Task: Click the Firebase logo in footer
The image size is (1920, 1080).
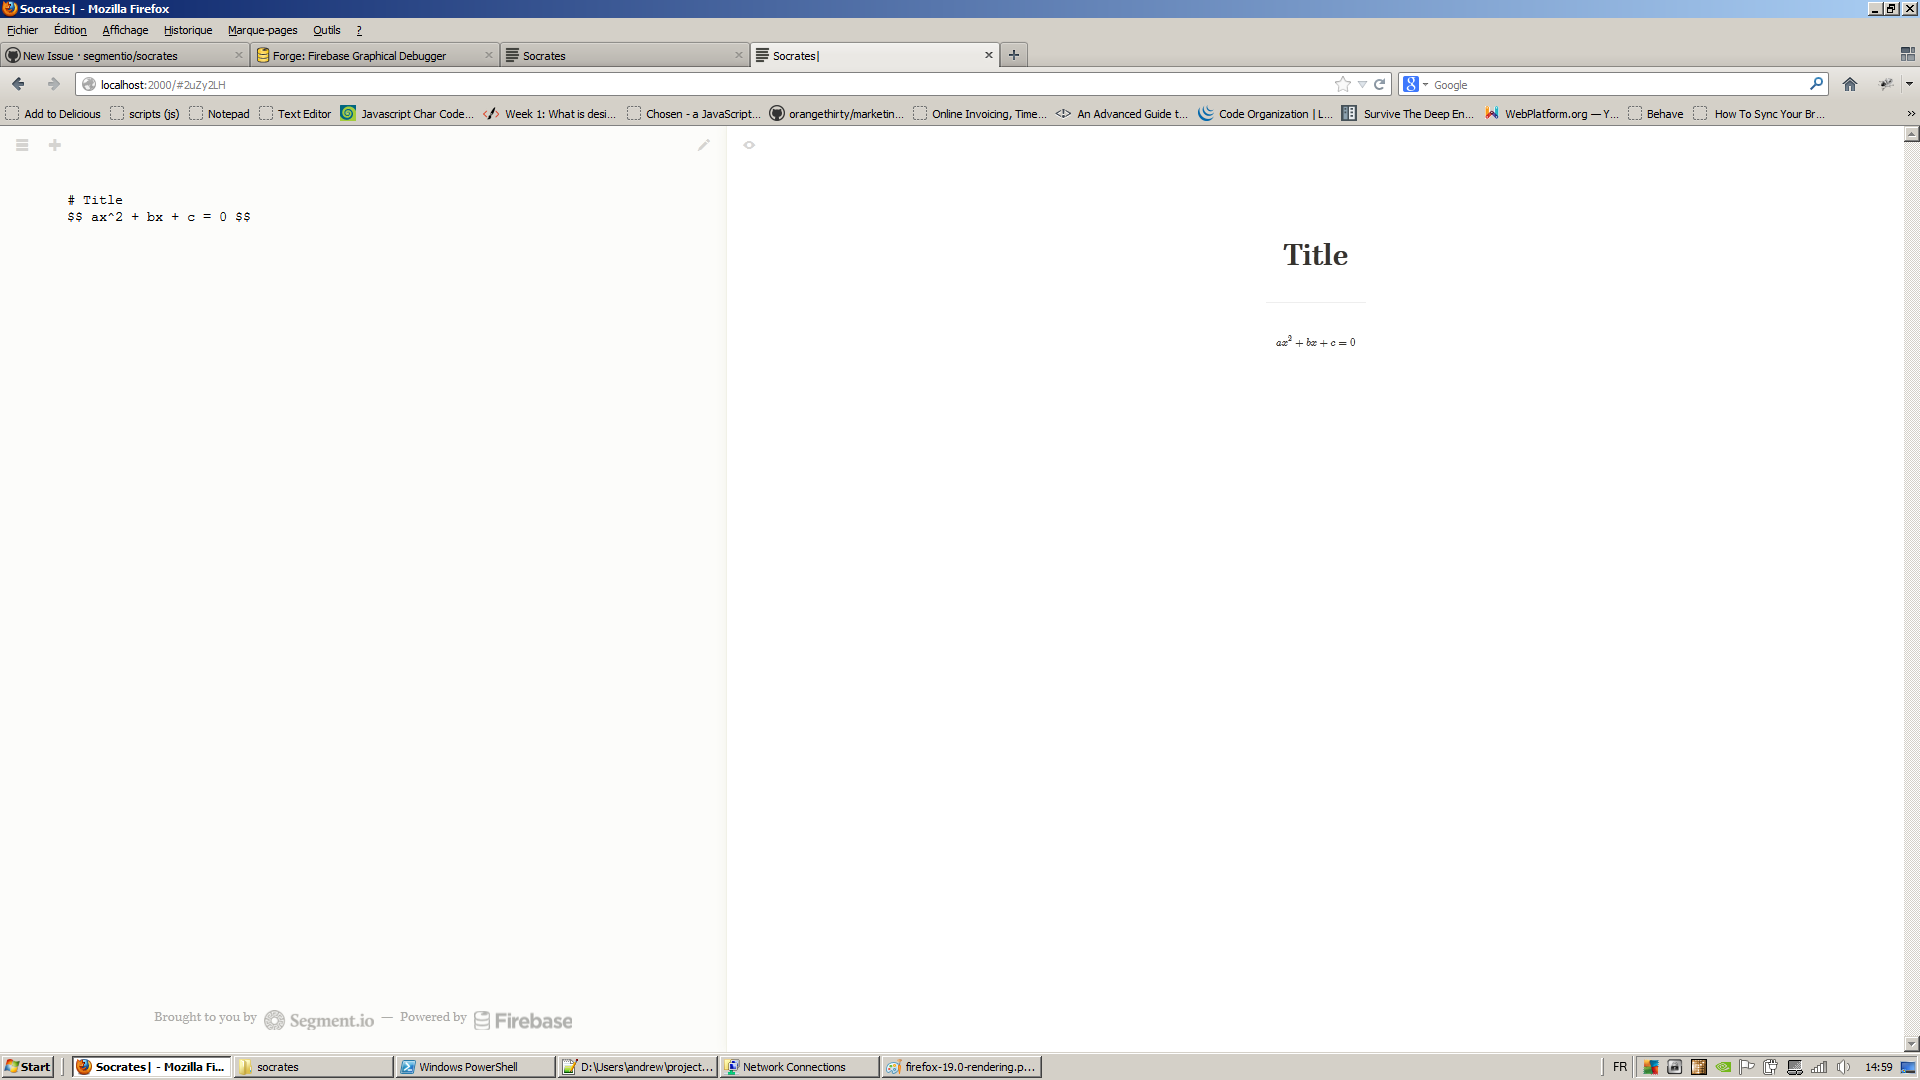Action: tap(522, 1019)
